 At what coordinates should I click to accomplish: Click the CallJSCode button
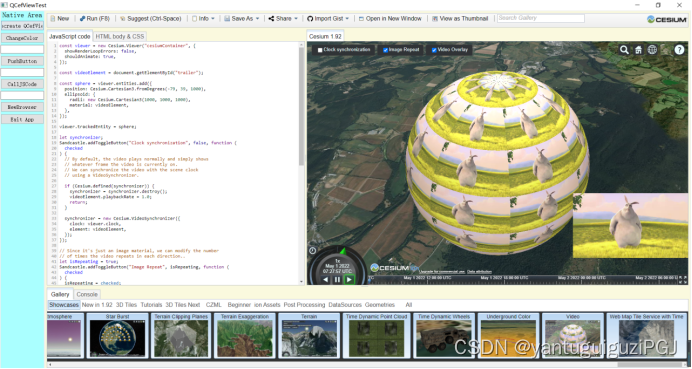[22, 84]
